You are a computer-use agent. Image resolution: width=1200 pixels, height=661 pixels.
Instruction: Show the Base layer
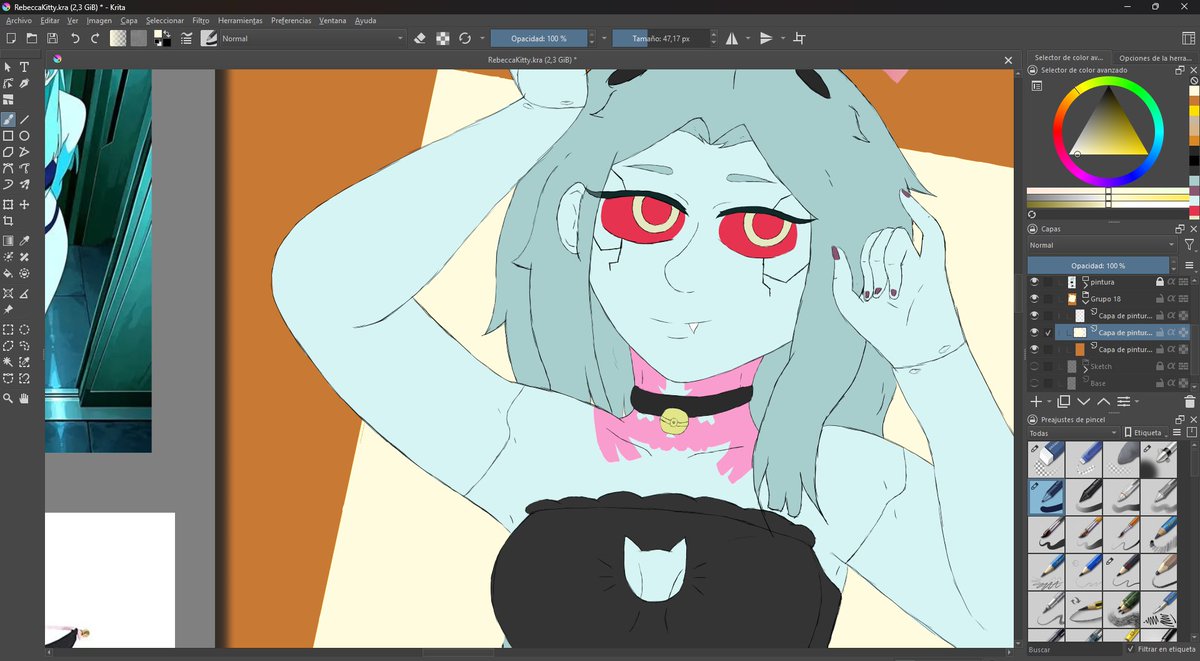tap(1035, 384)
